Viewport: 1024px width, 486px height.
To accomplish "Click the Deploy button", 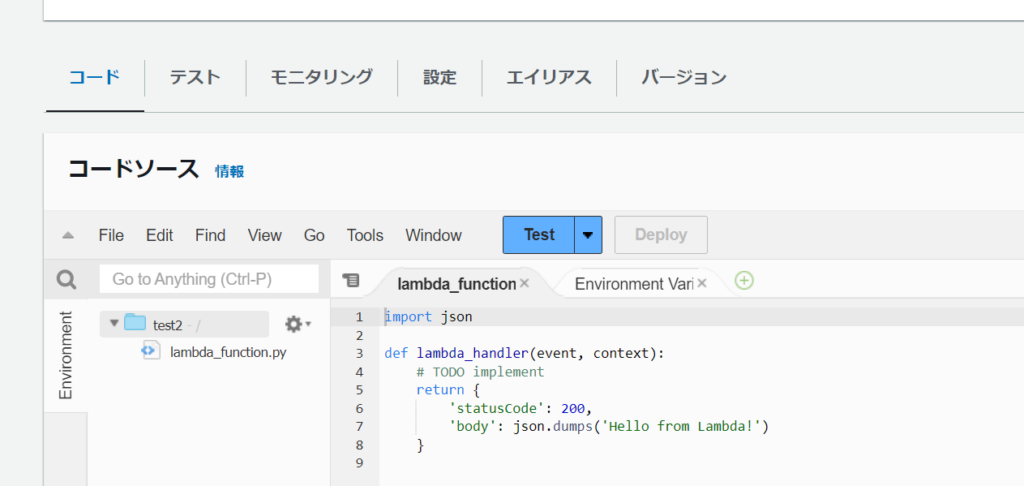I will click(661, 235).
